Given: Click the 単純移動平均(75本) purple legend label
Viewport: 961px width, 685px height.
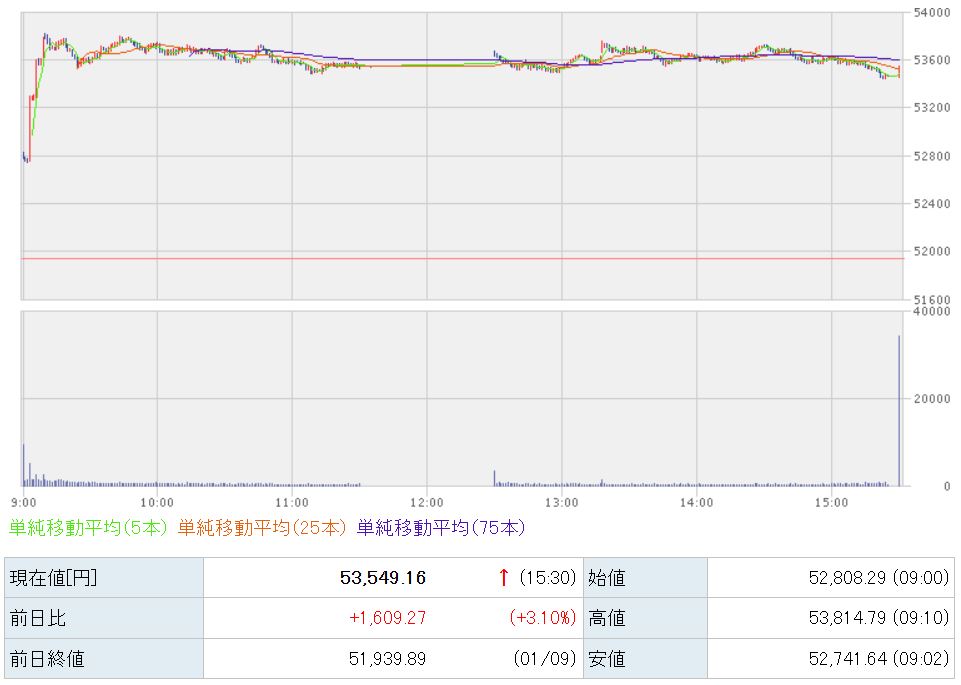Looking at the screenshot, I should click(440, 527).
